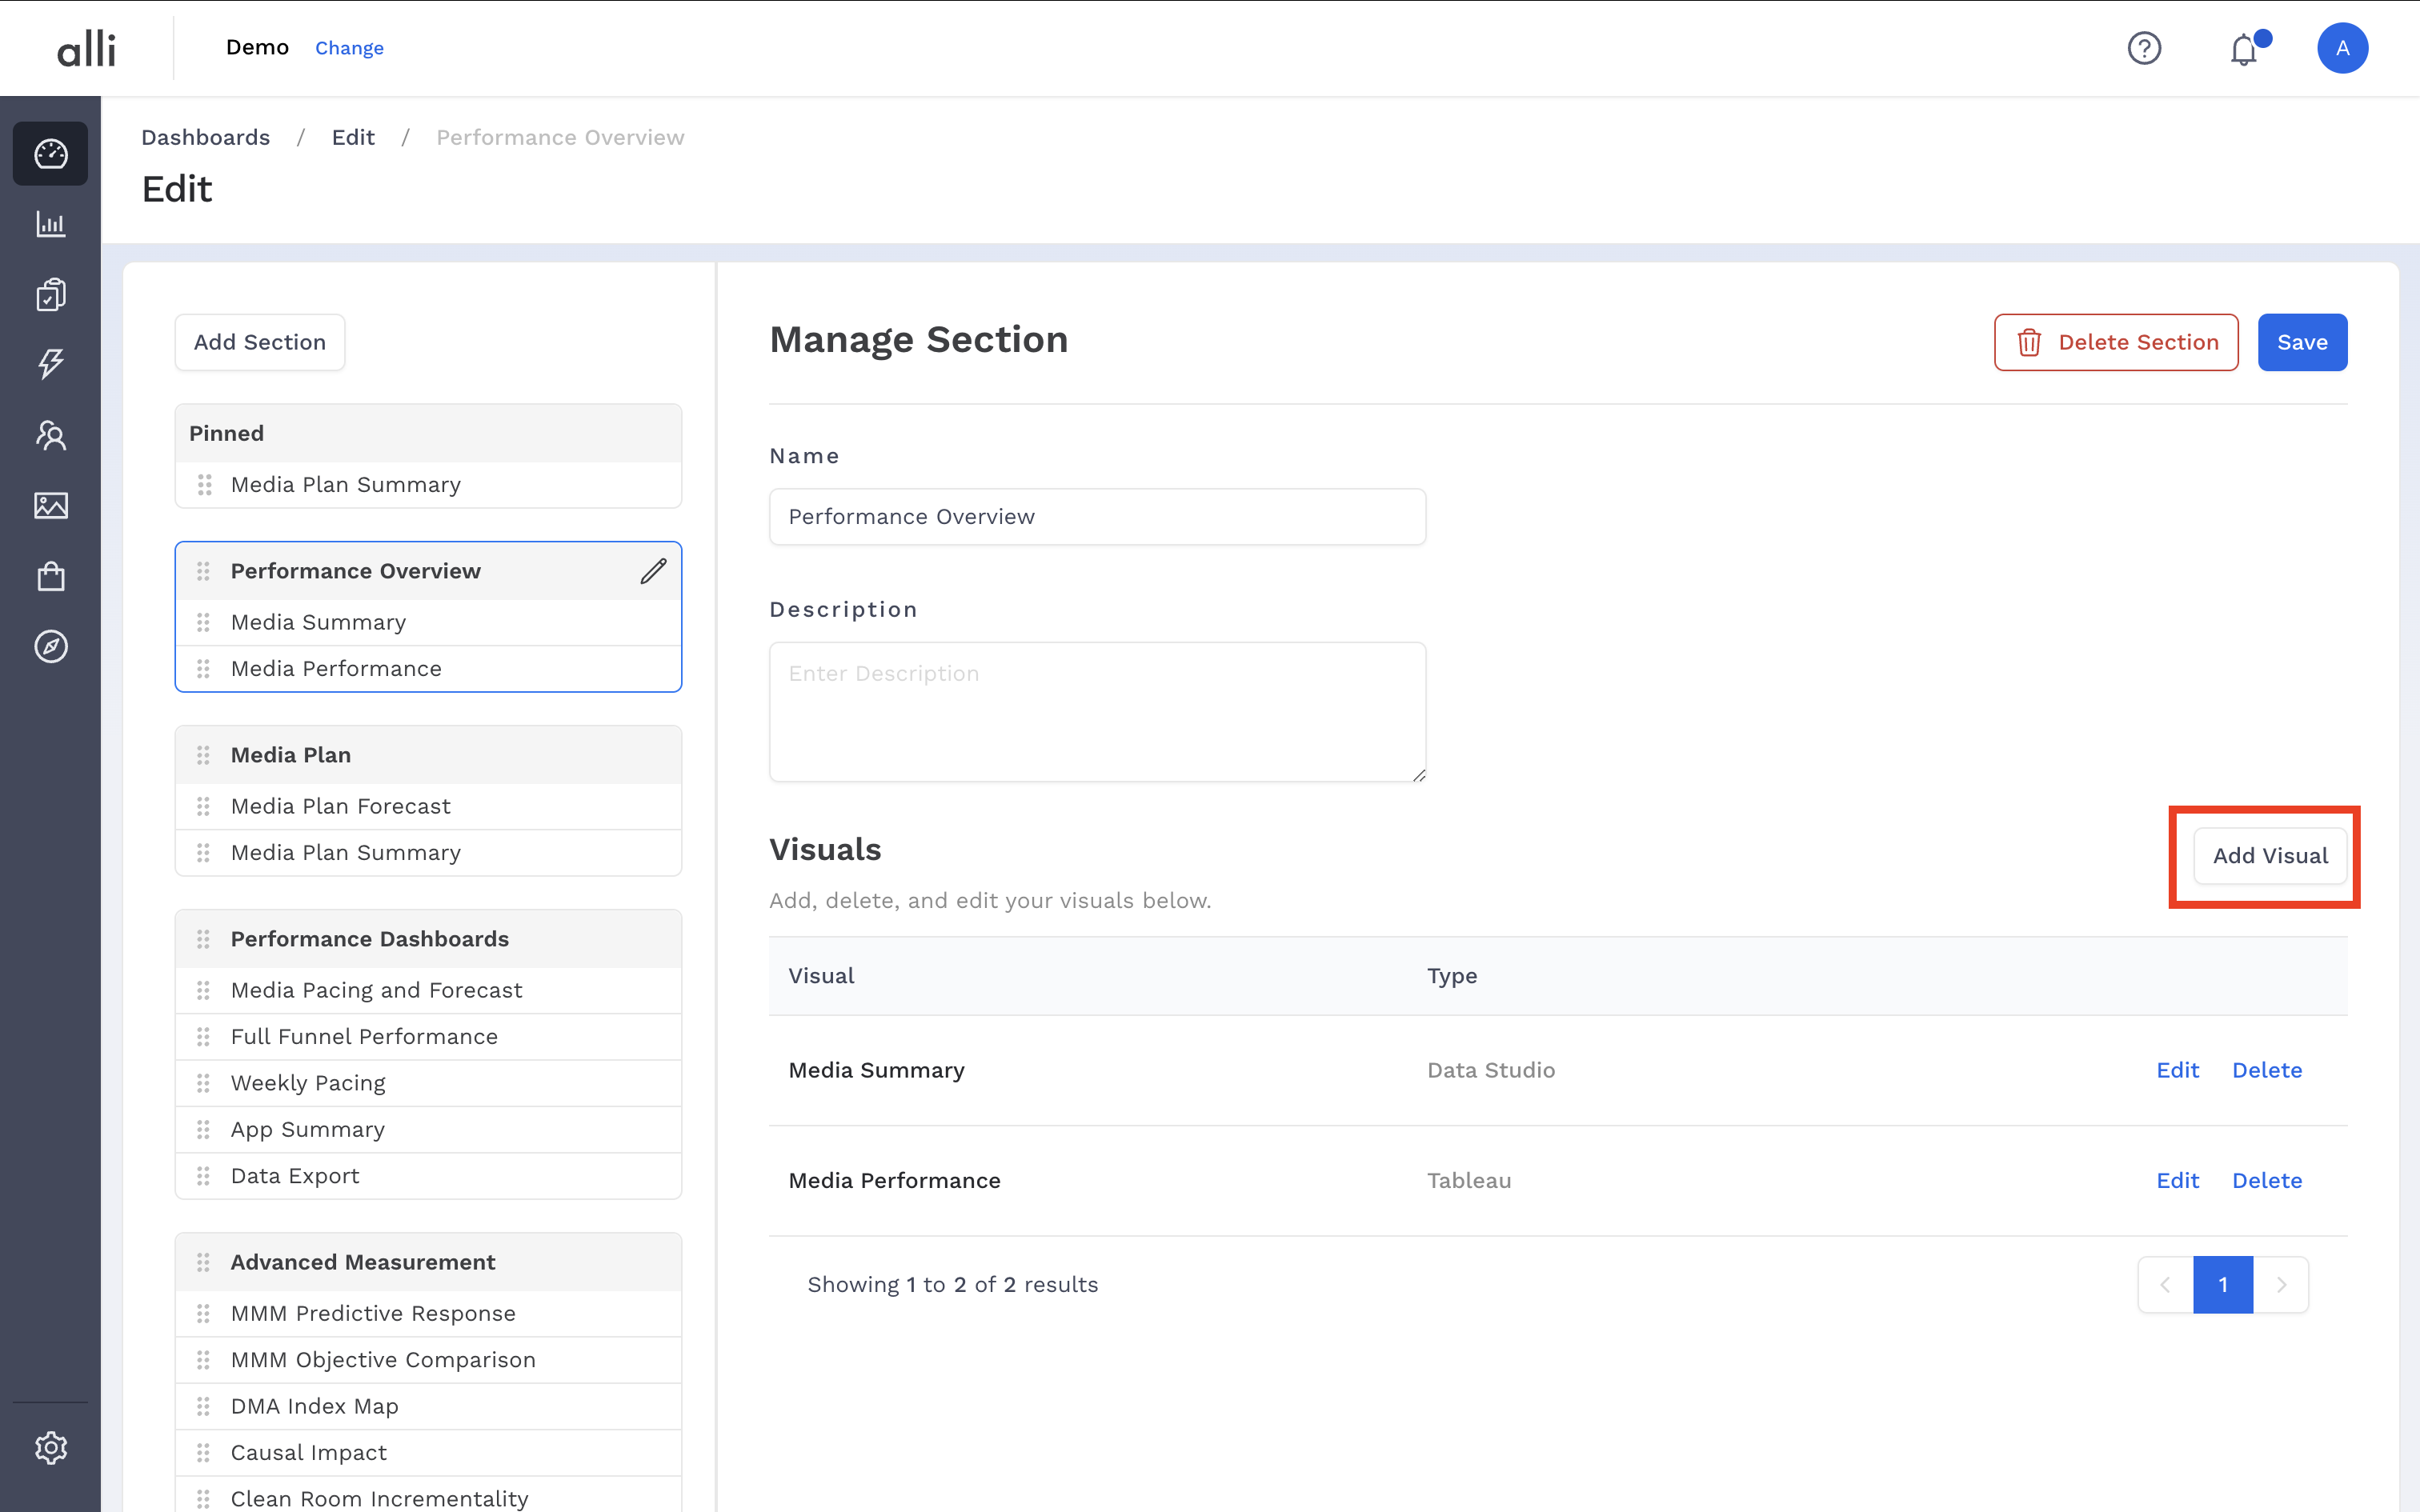Viewport: 2420px width, 1512px height.
Task: Click the Dashboards breadcrumb link
Action: (205, 137)
